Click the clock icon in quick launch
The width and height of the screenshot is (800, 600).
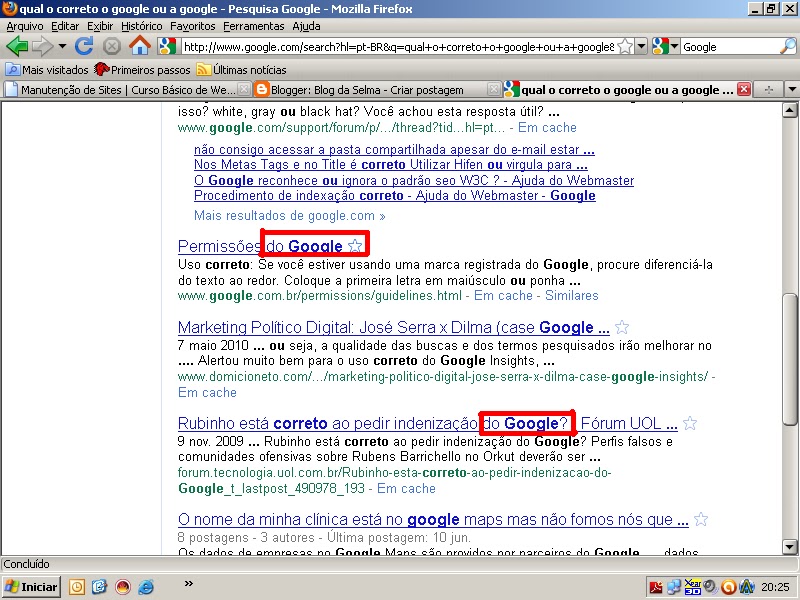(77, 587)
